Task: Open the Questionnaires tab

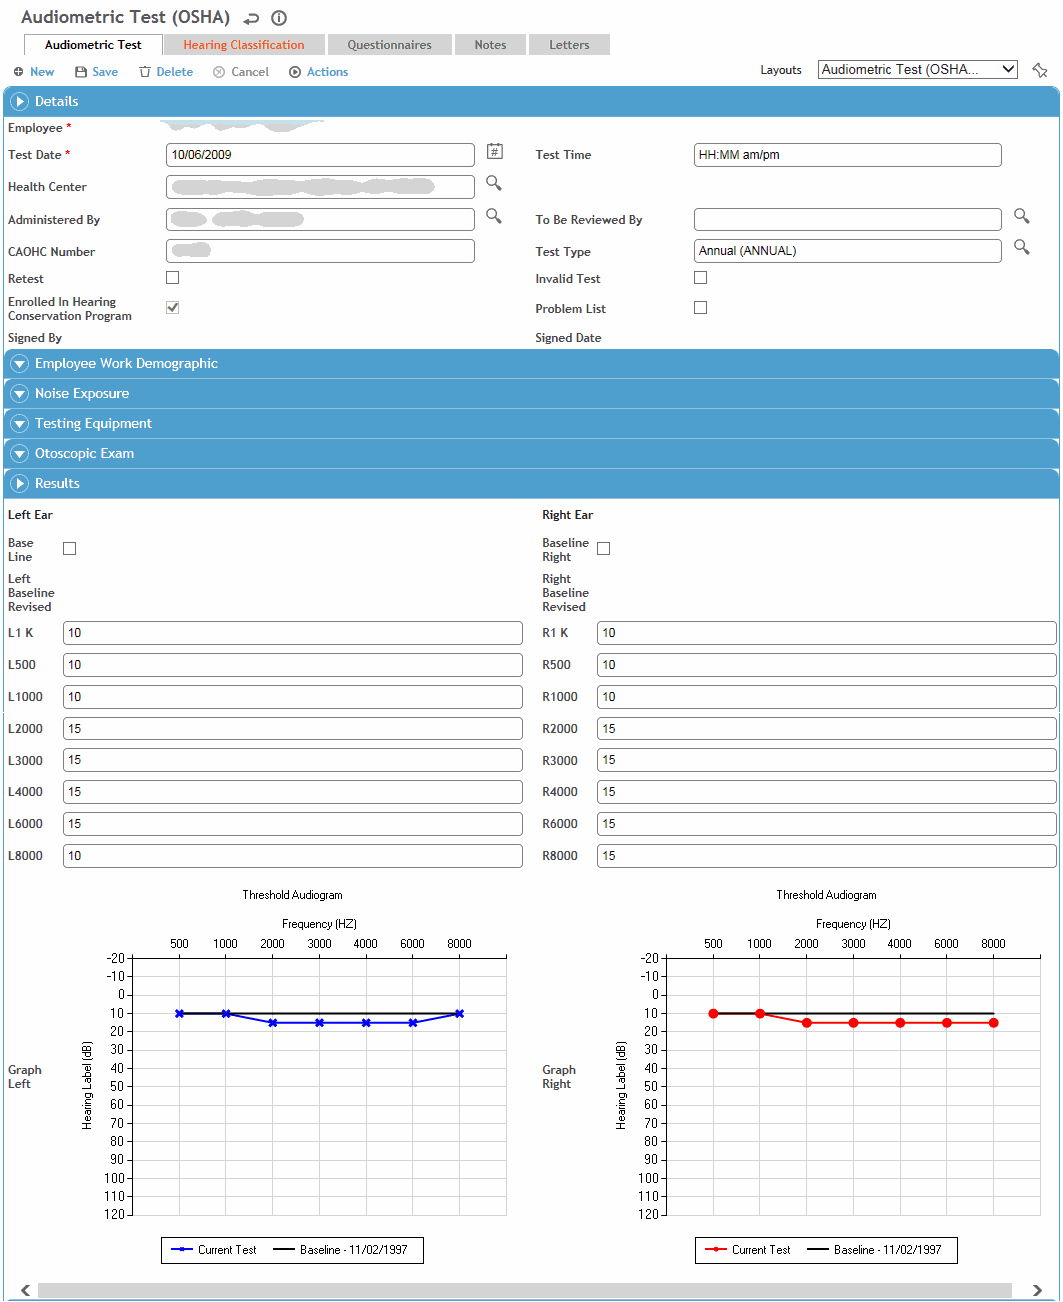Action: (x=390, y=45)
